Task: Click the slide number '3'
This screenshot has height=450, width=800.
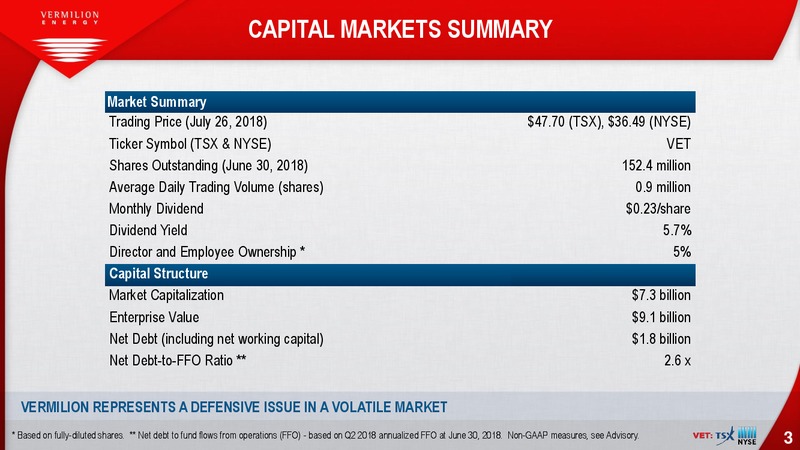Action: [788, 437]
